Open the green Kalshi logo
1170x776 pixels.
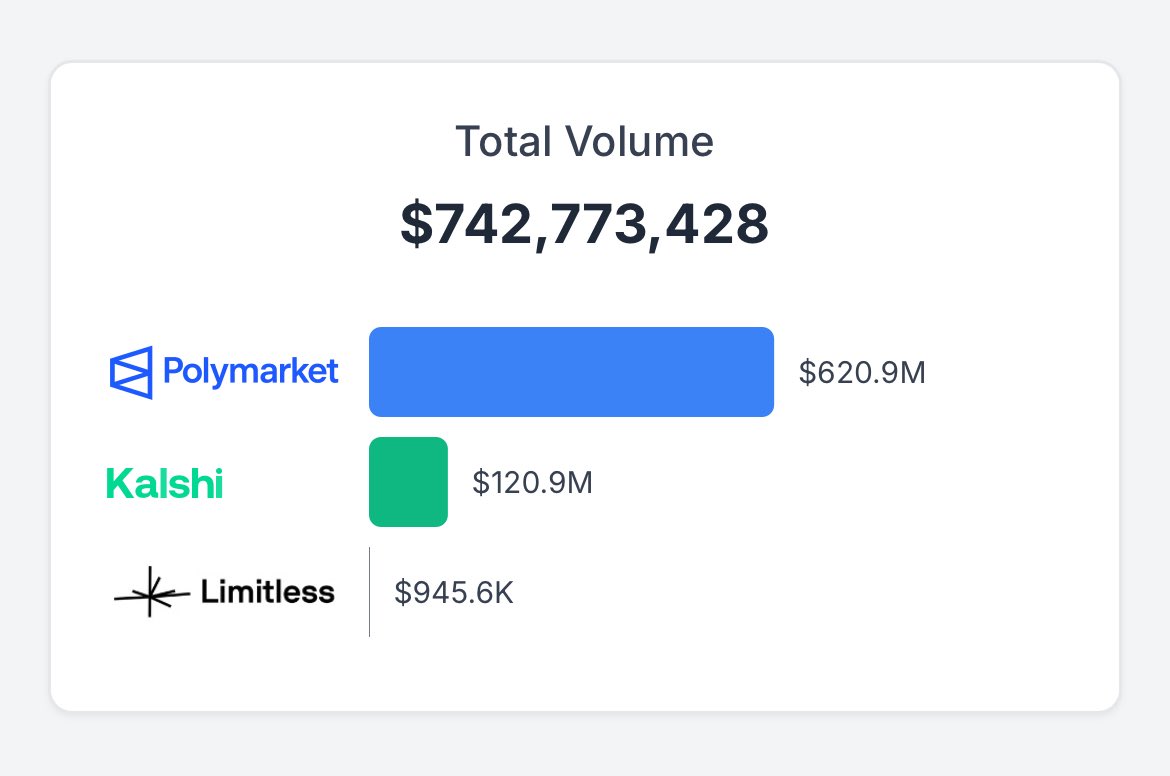(164, 484)
